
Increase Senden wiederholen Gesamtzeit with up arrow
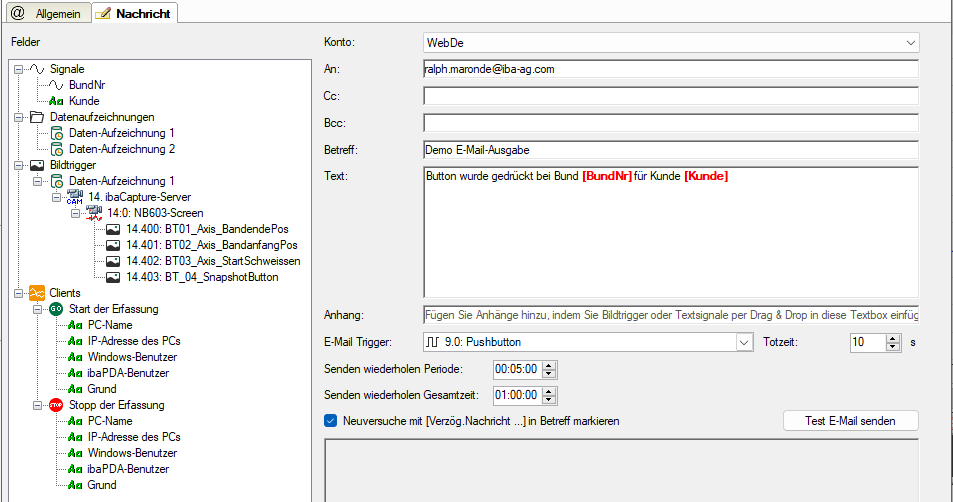pos(549,391)
